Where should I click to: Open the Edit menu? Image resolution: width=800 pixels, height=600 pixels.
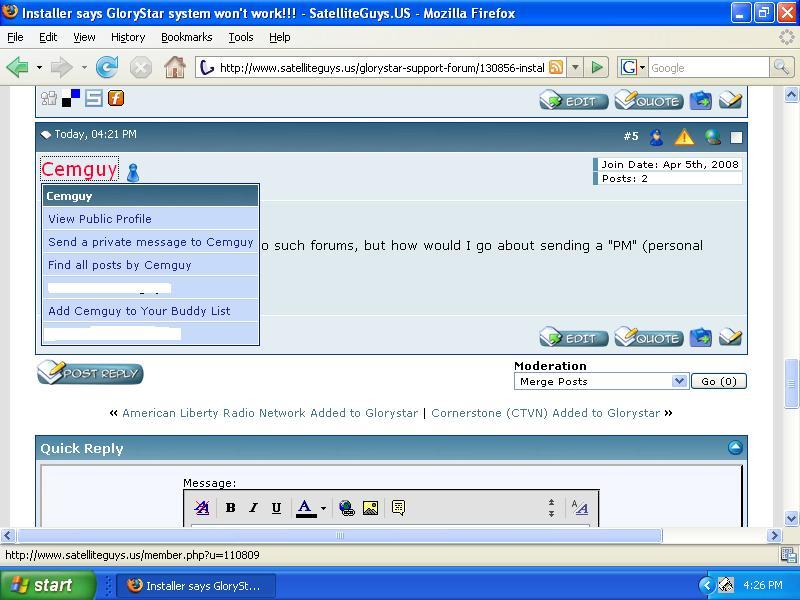coord(48,37)
